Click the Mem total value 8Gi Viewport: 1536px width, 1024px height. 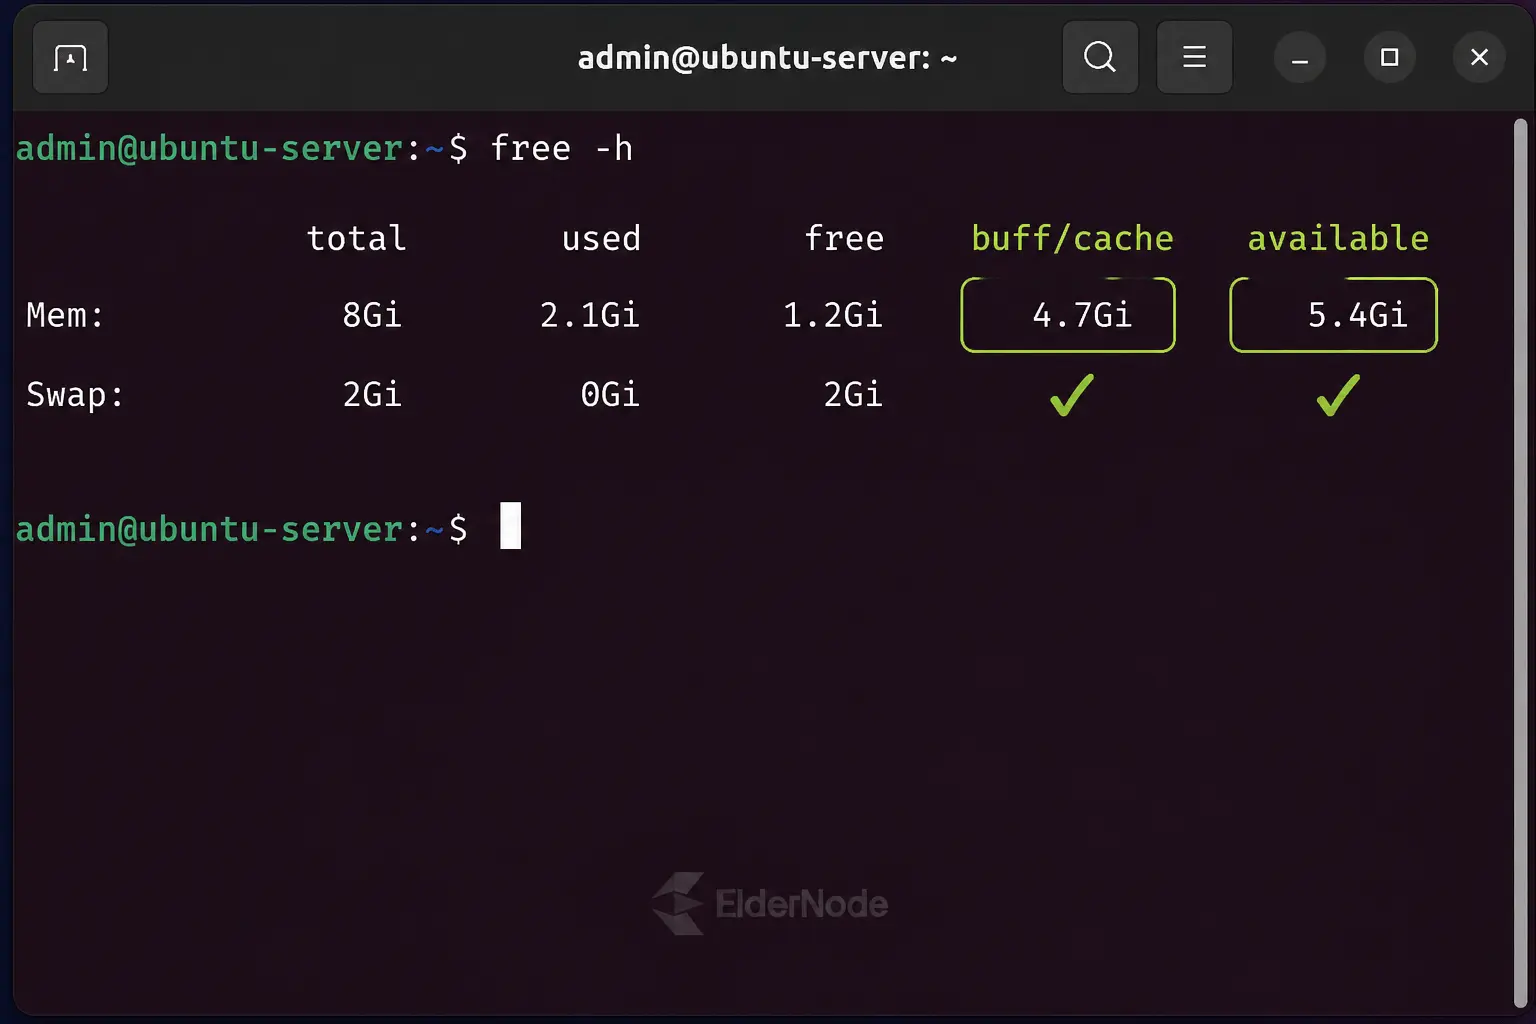click(372, 315)
